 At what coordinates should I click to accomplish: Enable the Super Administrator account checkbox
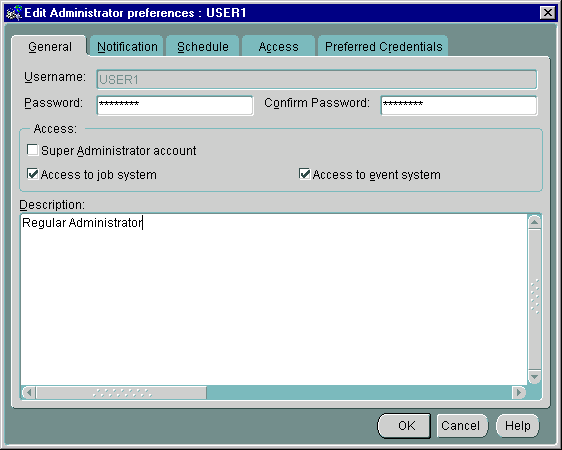tap(33, 150)
